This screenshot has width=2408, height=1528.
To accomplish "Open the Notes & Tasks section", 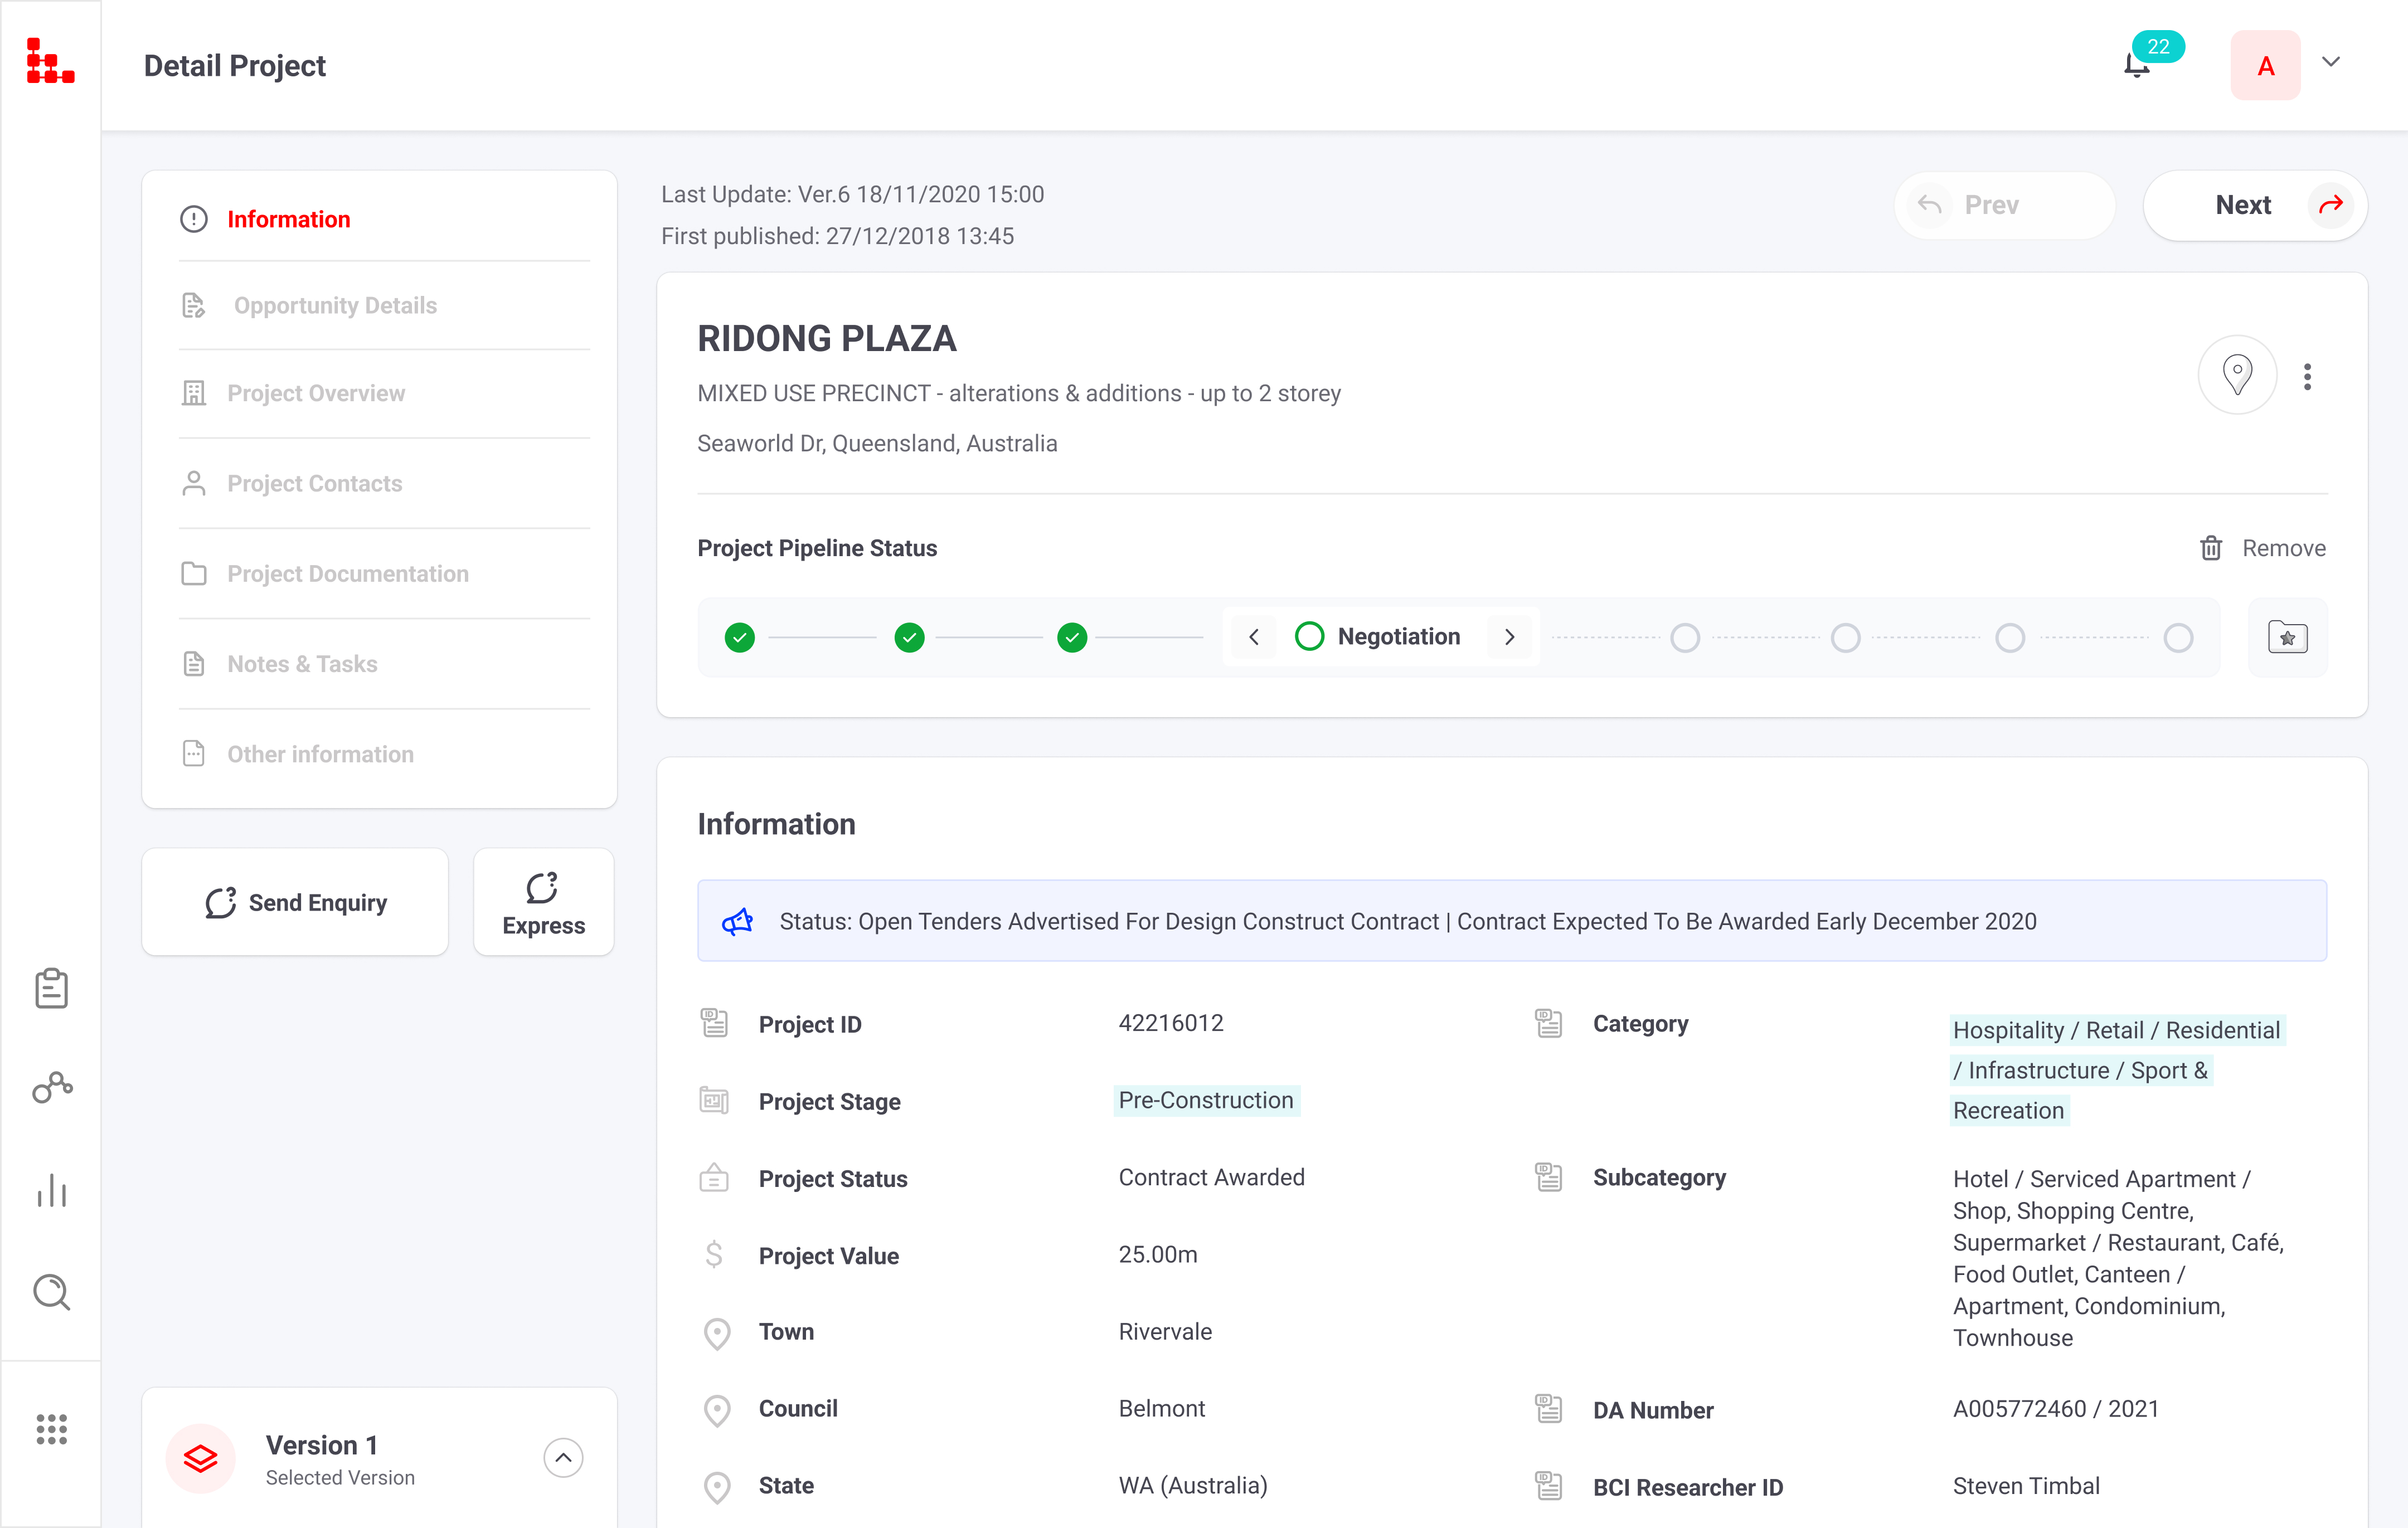I will point(302,664).
